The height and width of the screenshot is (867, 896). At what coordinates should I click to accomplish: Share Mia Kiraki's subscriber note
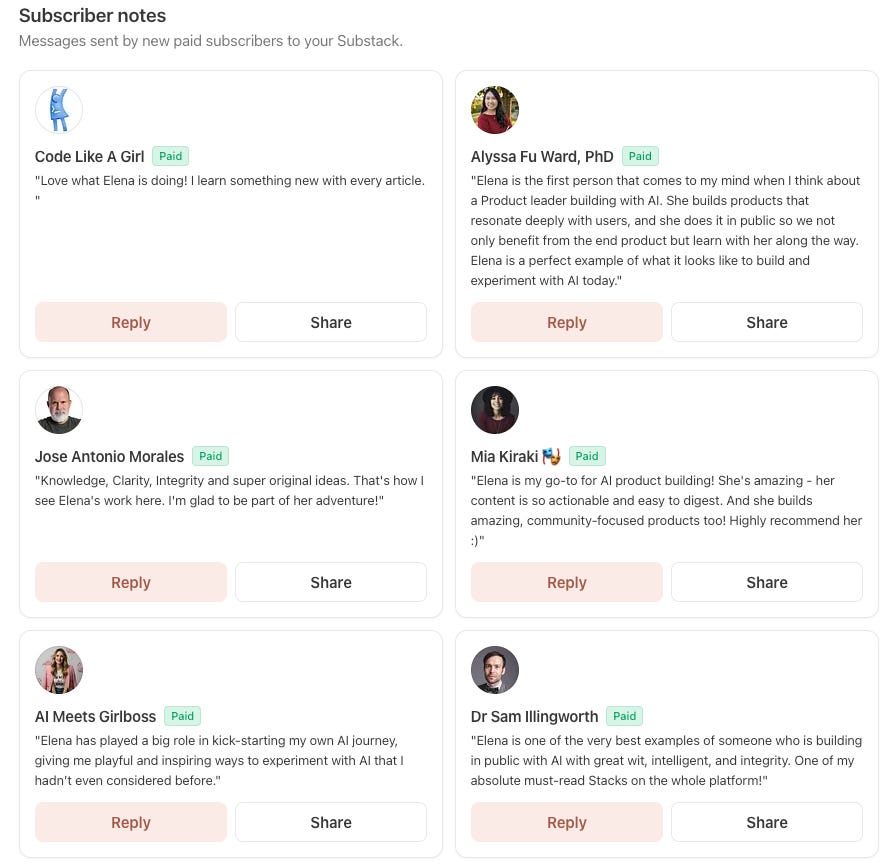[767, 582]
